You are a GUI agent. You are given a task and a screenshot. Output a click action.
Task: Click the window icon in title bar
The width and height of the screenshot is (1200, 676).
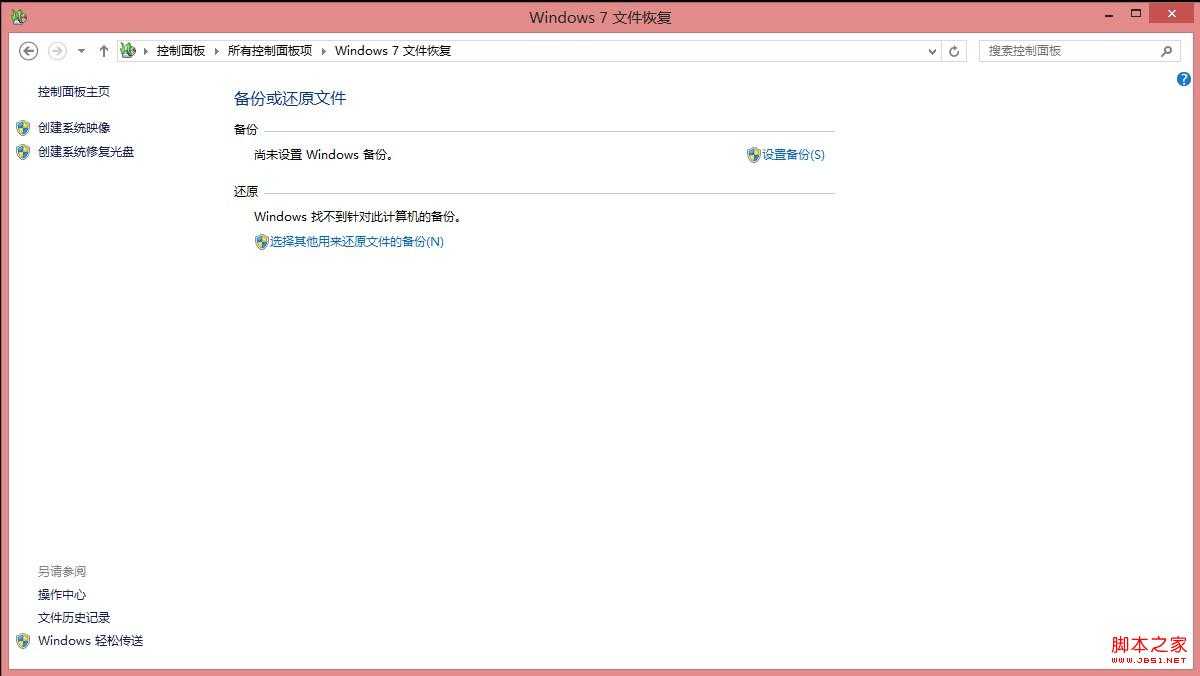[19, 17]
